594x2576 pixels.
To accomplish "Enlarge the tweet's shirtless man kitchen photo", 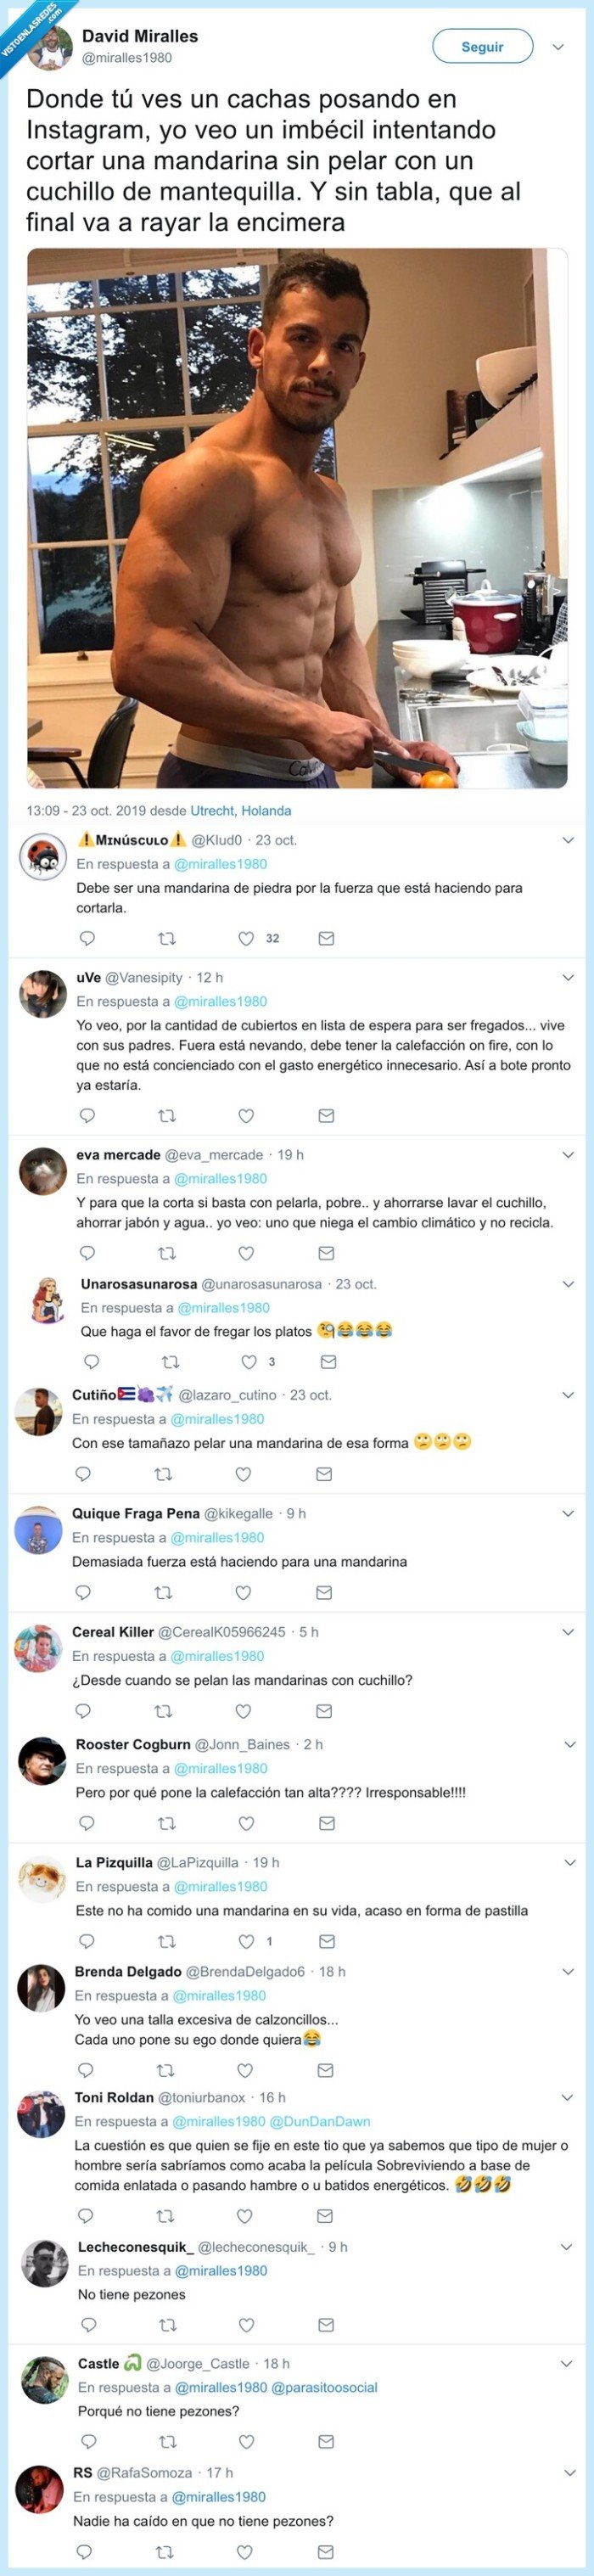I will [x=297, y=518].
